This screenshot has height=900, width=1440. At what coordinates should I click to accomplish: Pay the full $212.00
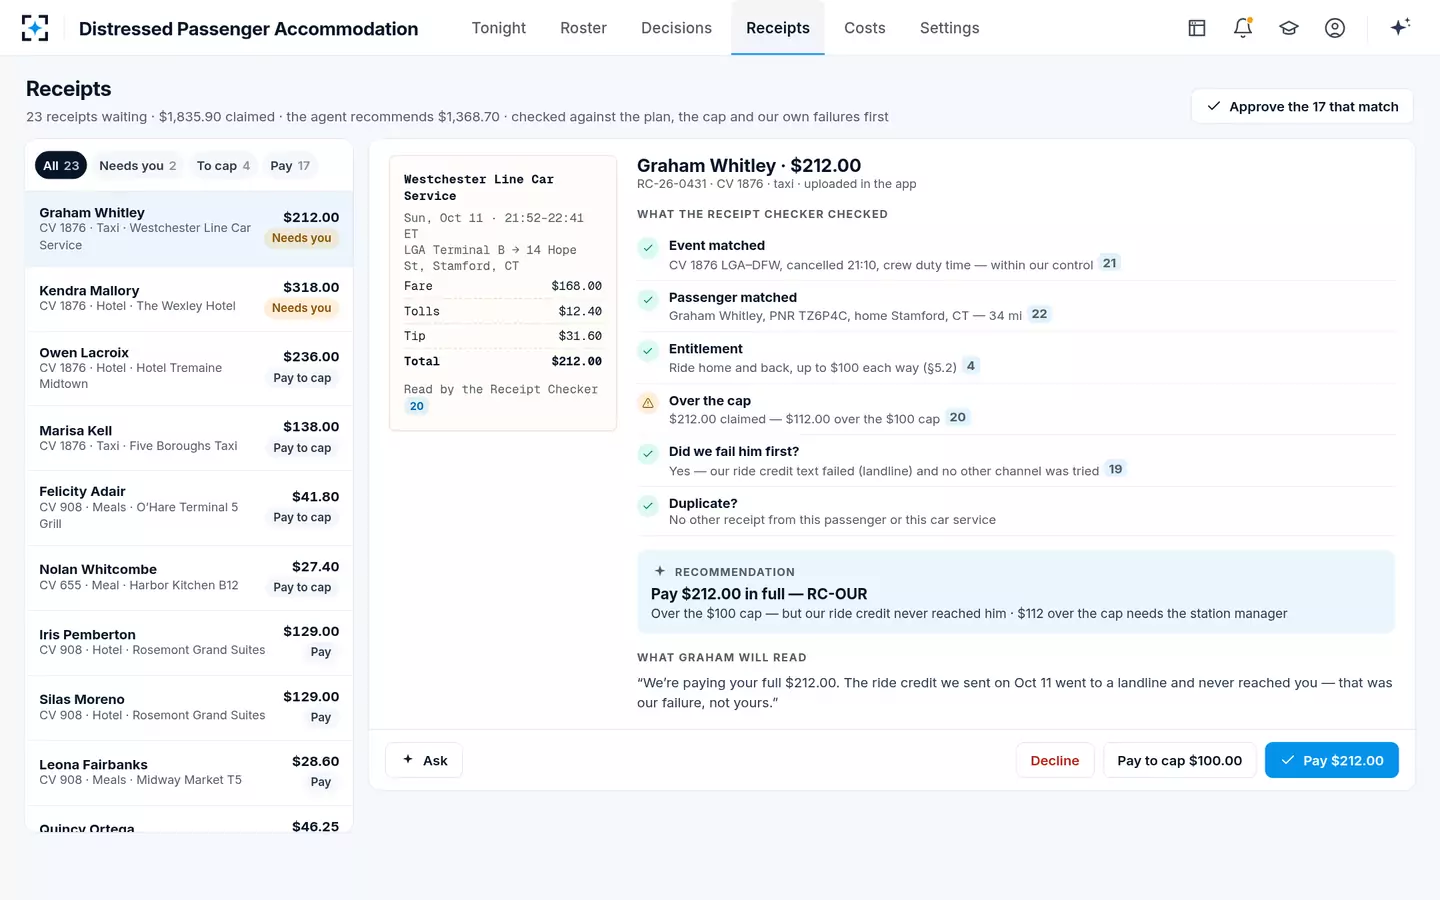coord(1332,761)
